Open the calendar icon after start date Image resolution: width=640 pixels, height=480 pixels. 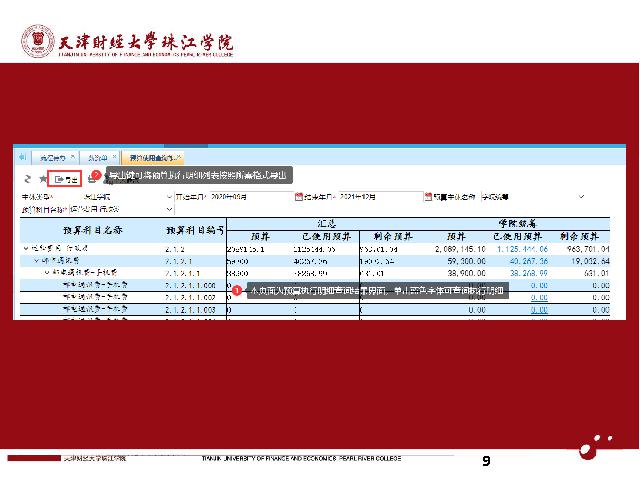299,197
